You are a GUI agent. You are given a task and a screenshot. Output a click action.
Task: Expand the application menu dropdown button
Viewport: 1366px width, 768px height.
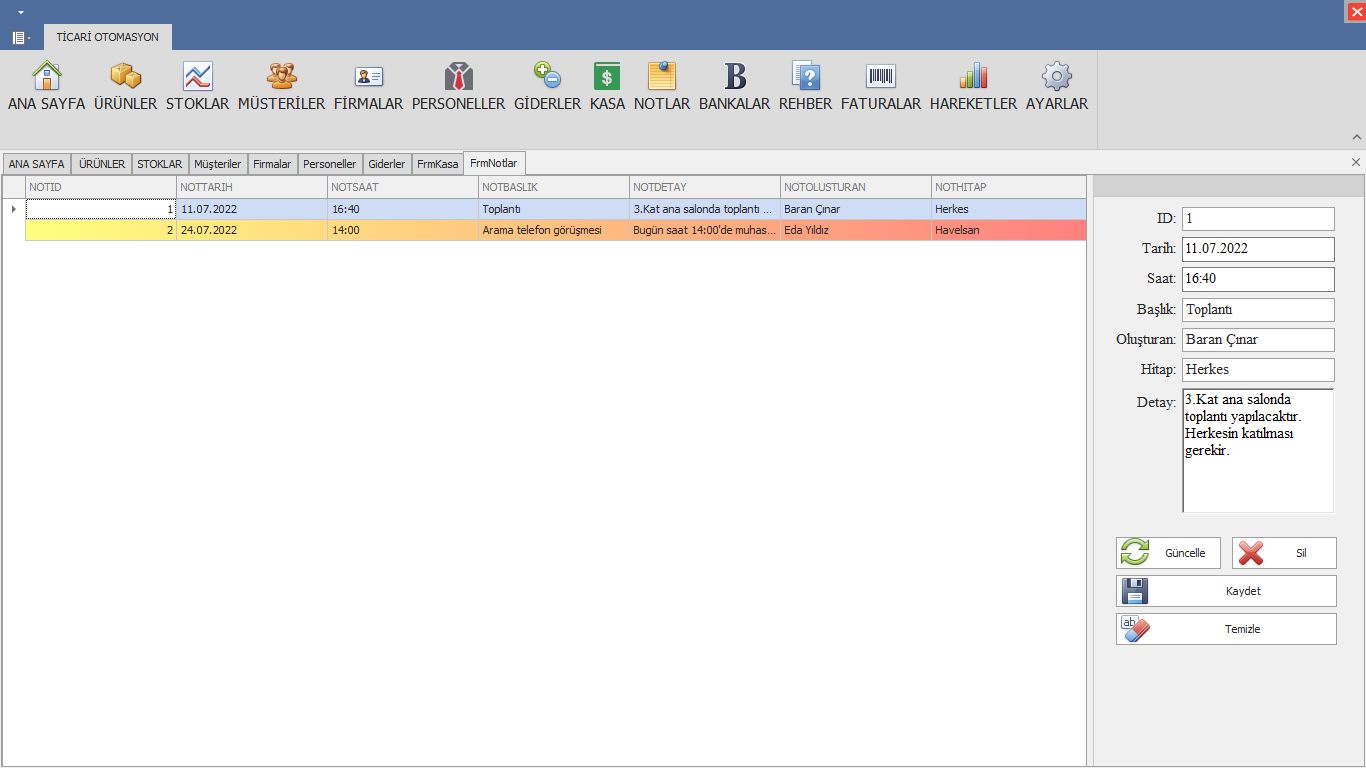pyautogui.click(x=20, y=38)
